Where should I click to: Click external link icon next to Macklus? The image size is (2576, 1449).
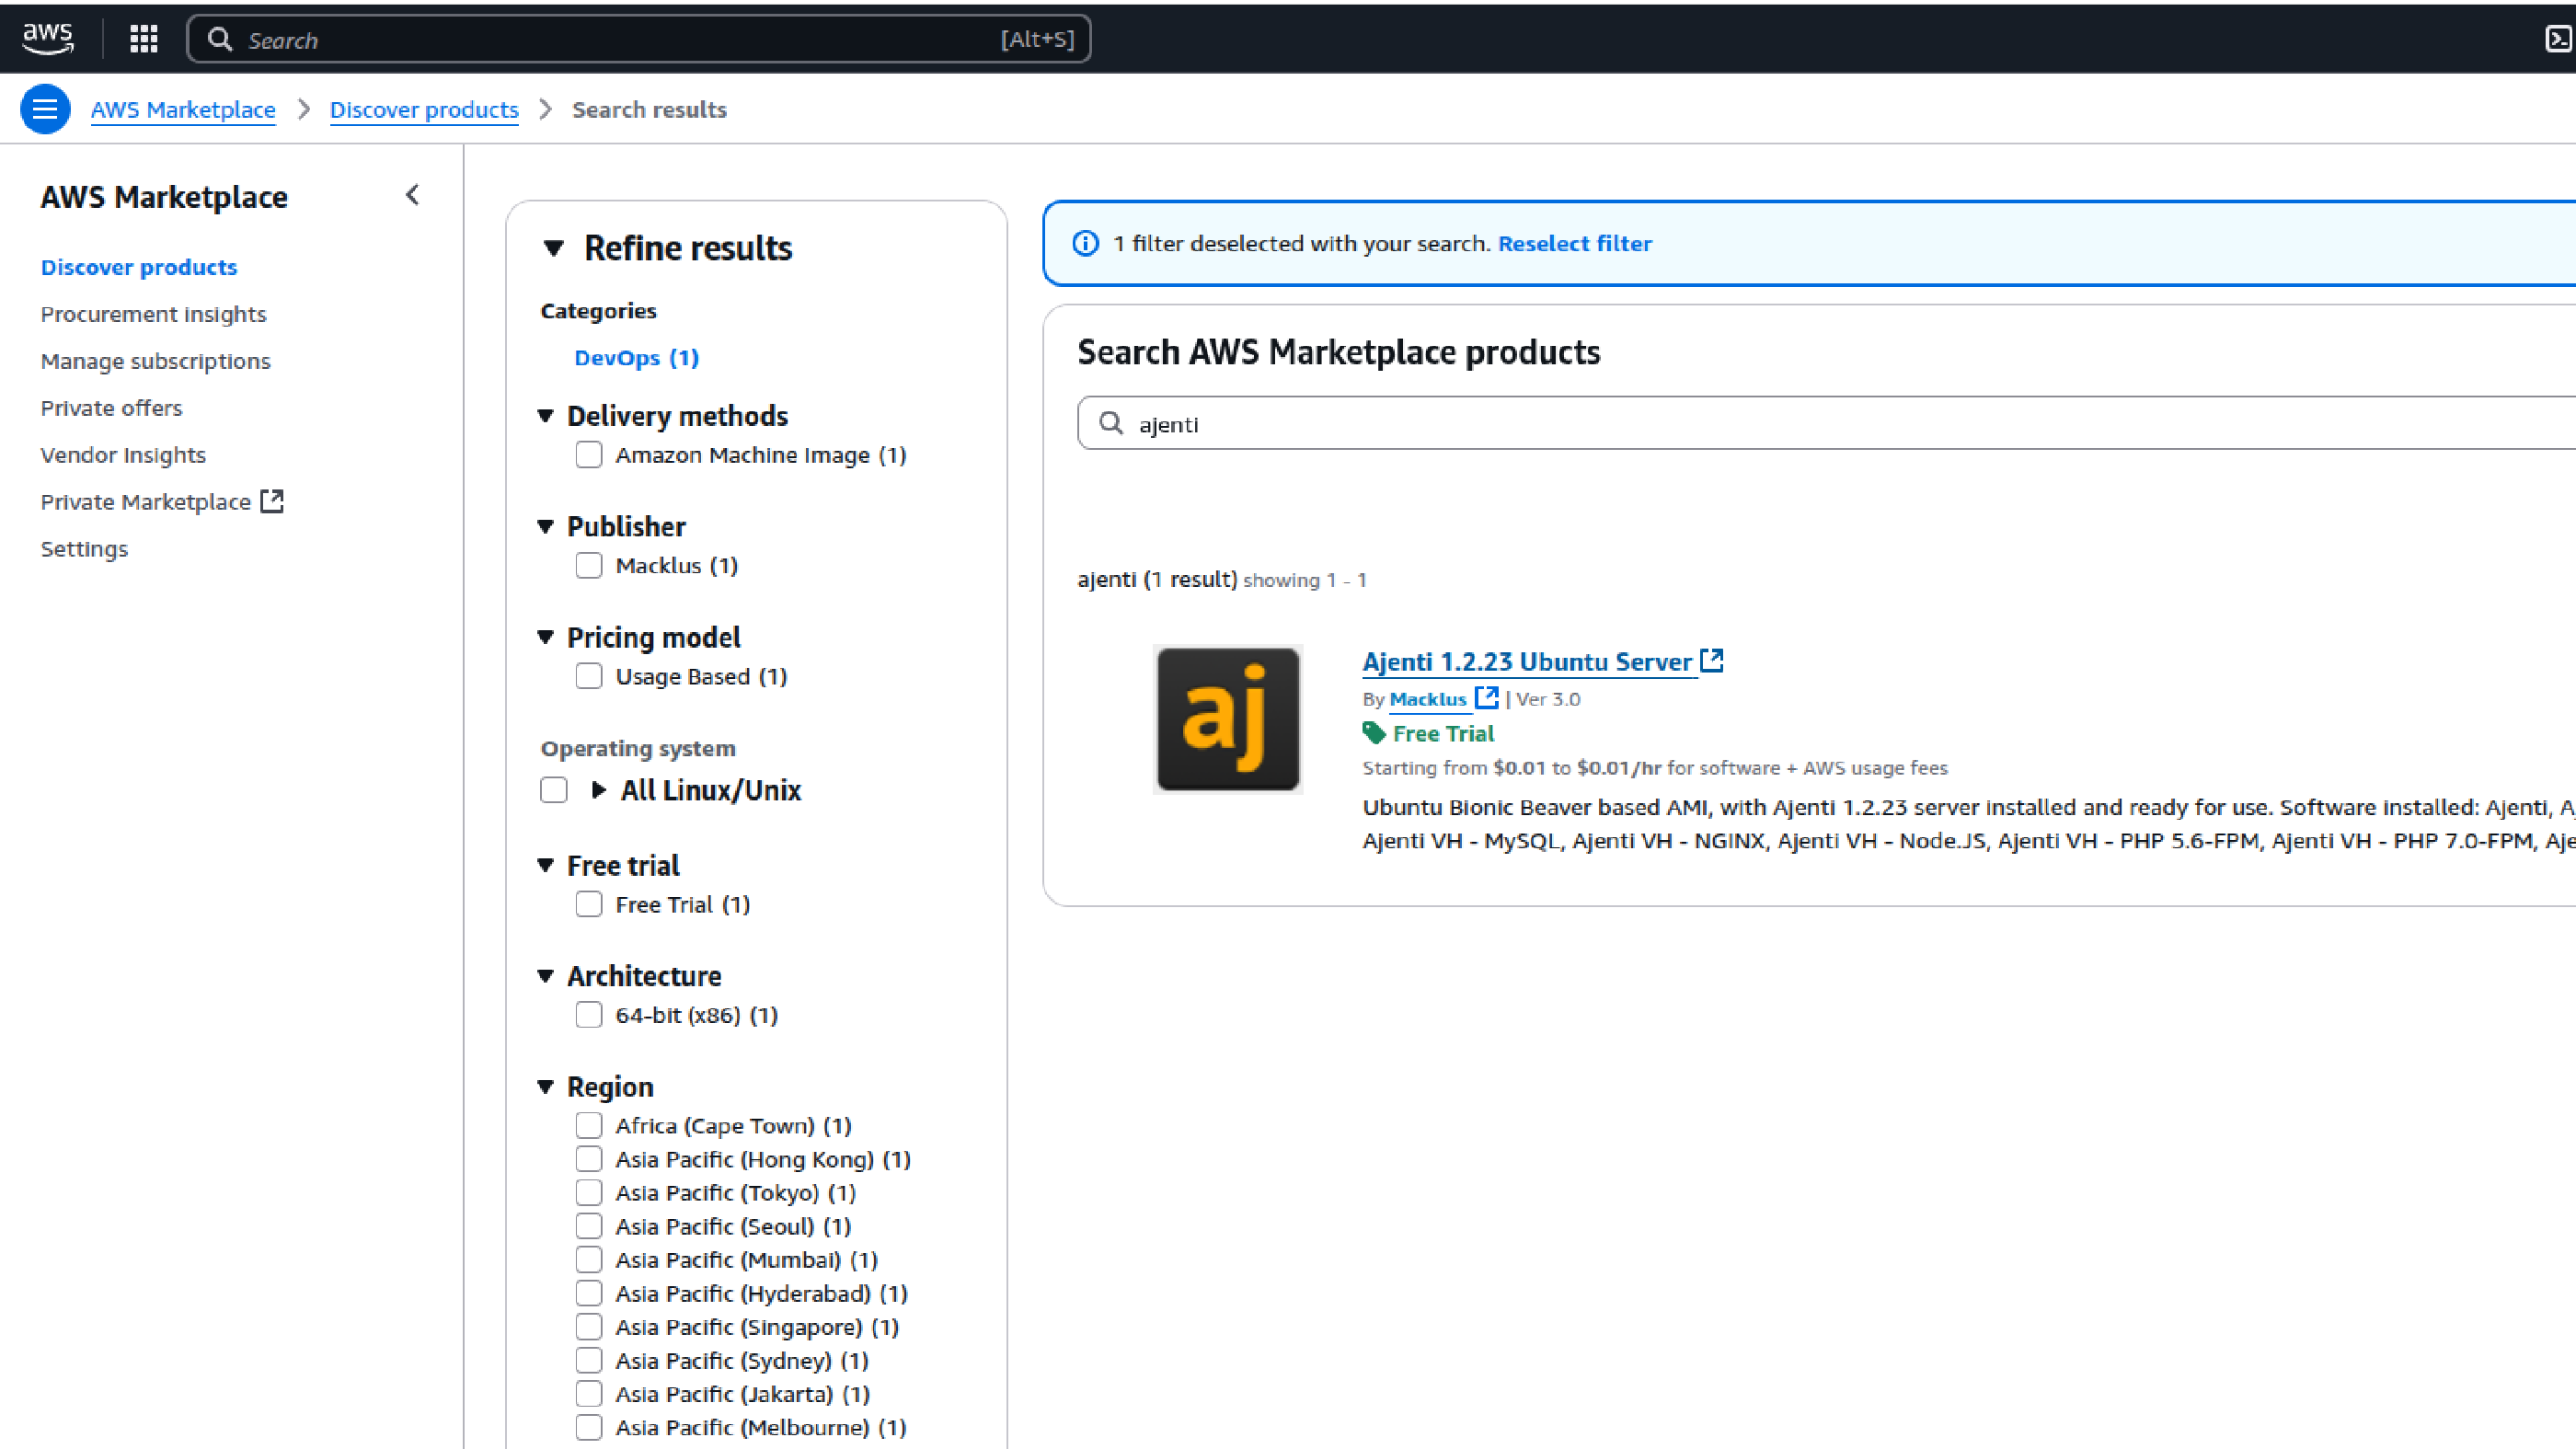click(1487, 697)
